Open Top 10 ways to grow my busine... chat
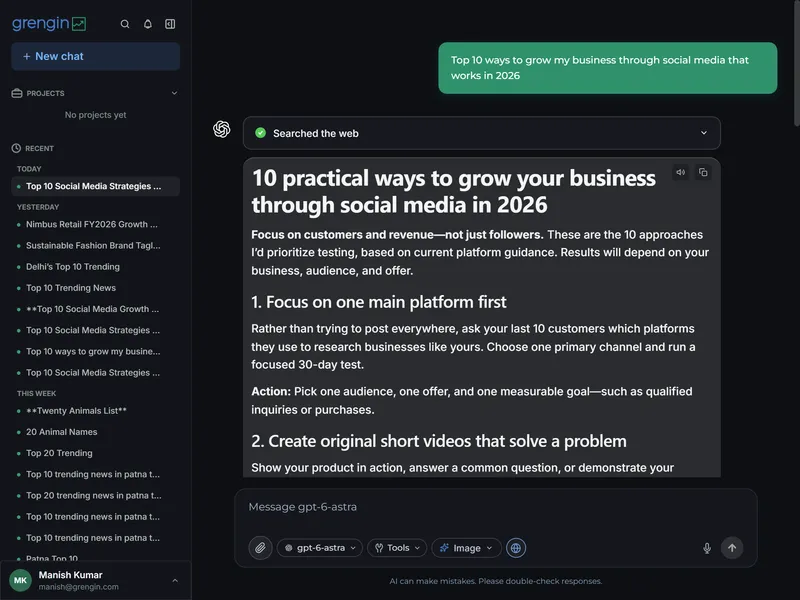The width and height of the screenshot is (800, 600). tap(95, 352)
